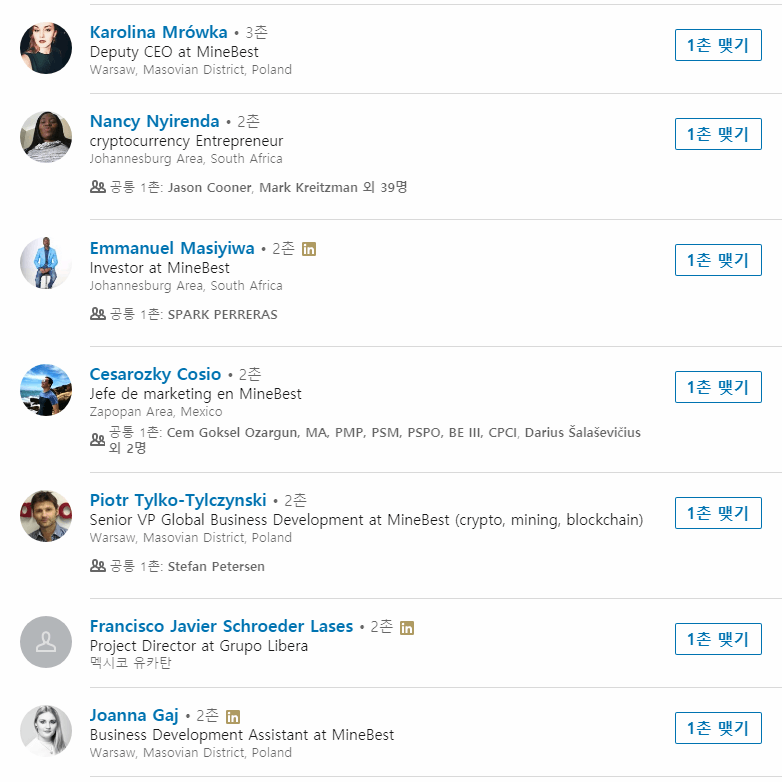
Task: Send connection request to Cesarozky Cosio
Action: point(718,387)
